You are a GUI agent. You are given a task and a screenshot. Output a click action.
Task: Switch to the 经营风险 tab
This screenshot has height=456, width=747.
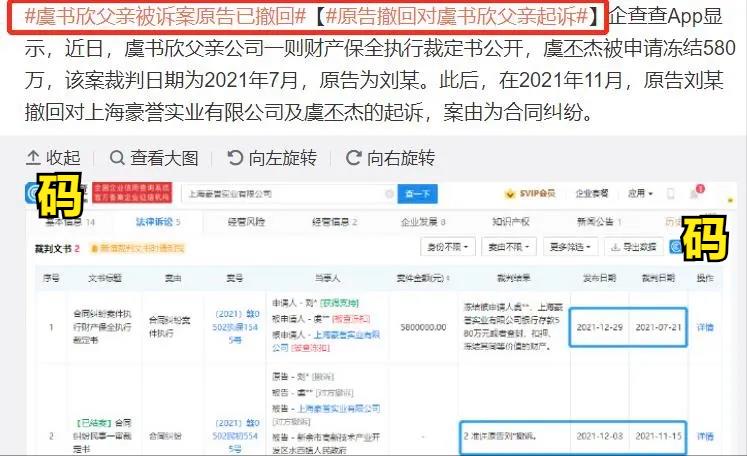pyautogui.click(x=246, y=222)
